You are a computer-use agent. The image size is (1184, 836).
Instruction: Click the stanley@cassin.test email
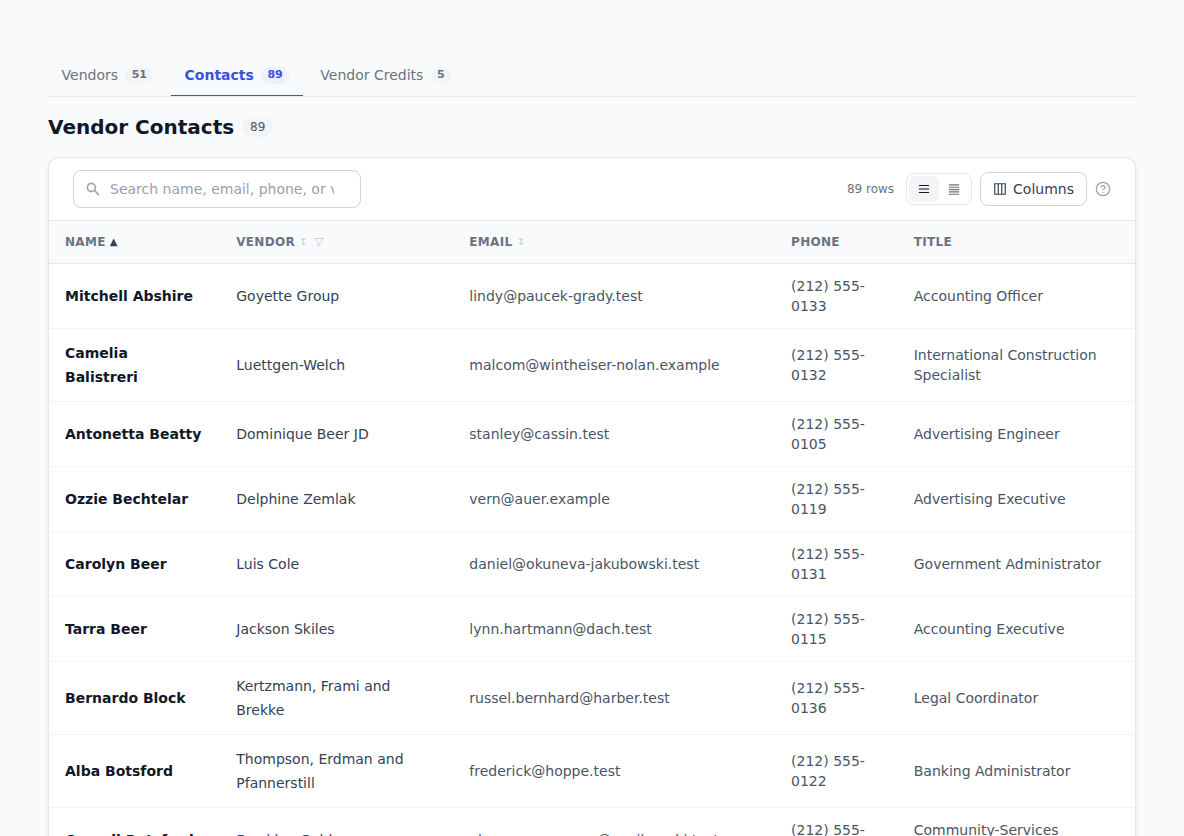coord(539,434)
